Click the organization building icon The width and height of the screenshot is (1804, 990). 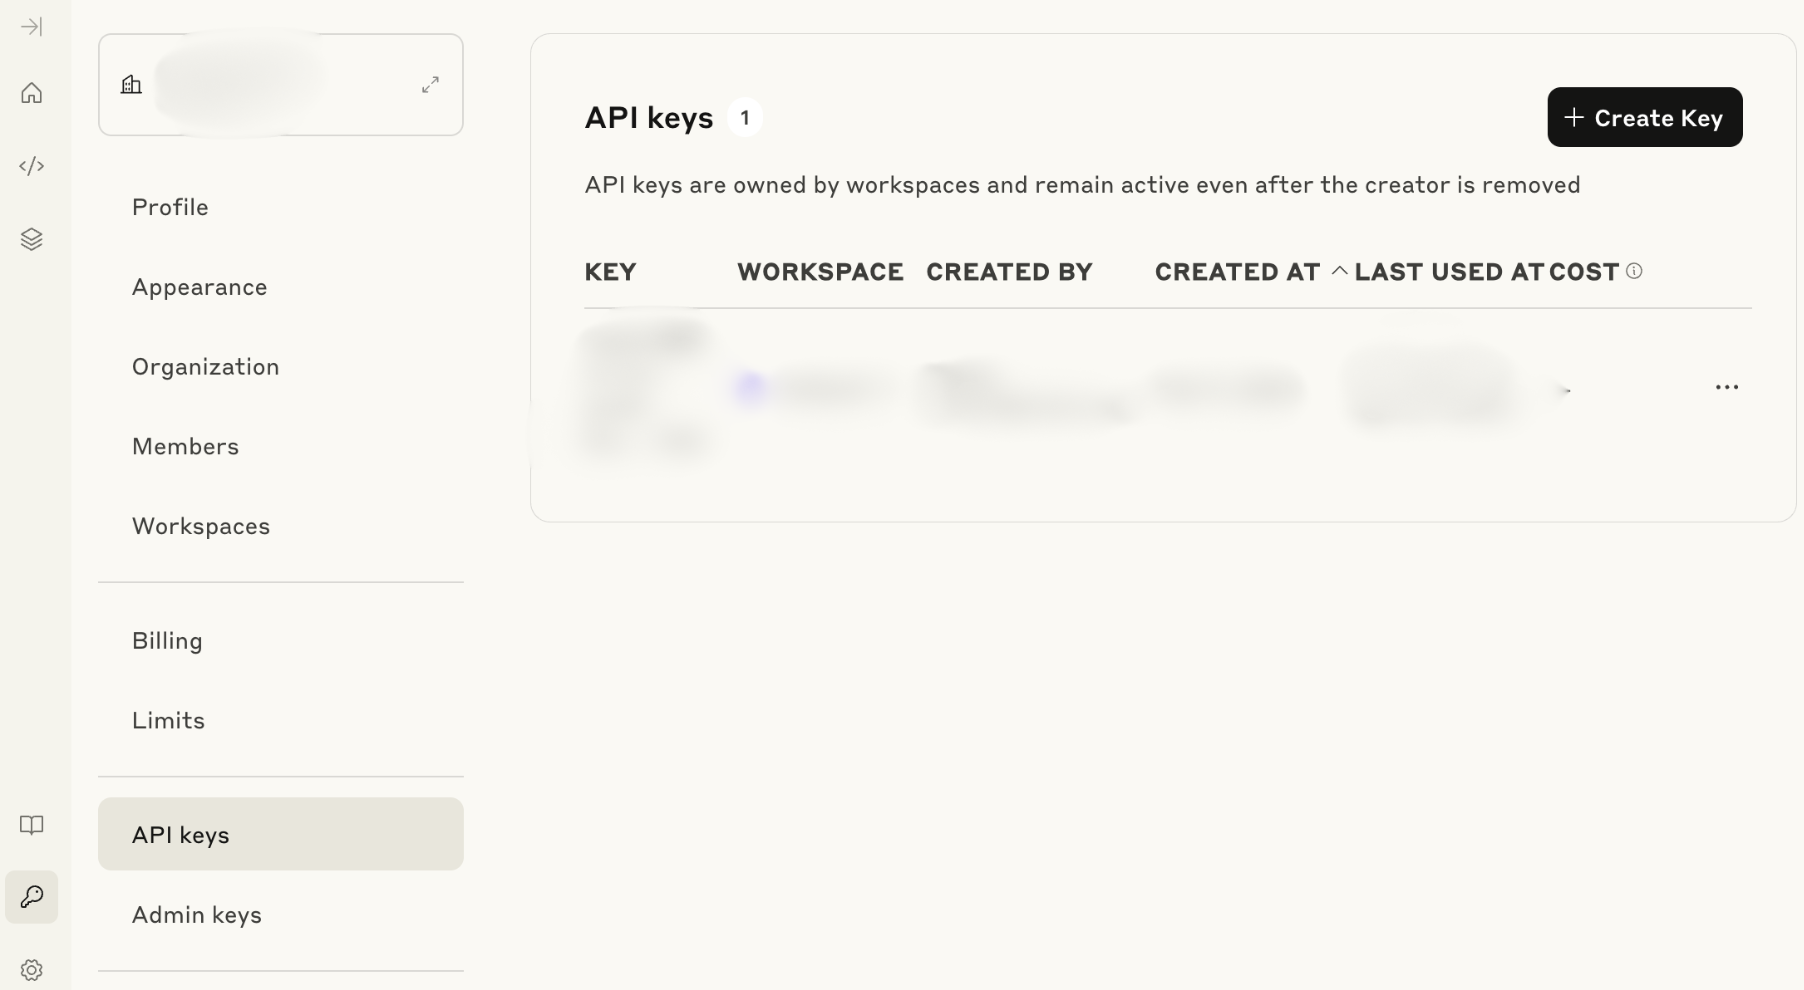point(131,85)
